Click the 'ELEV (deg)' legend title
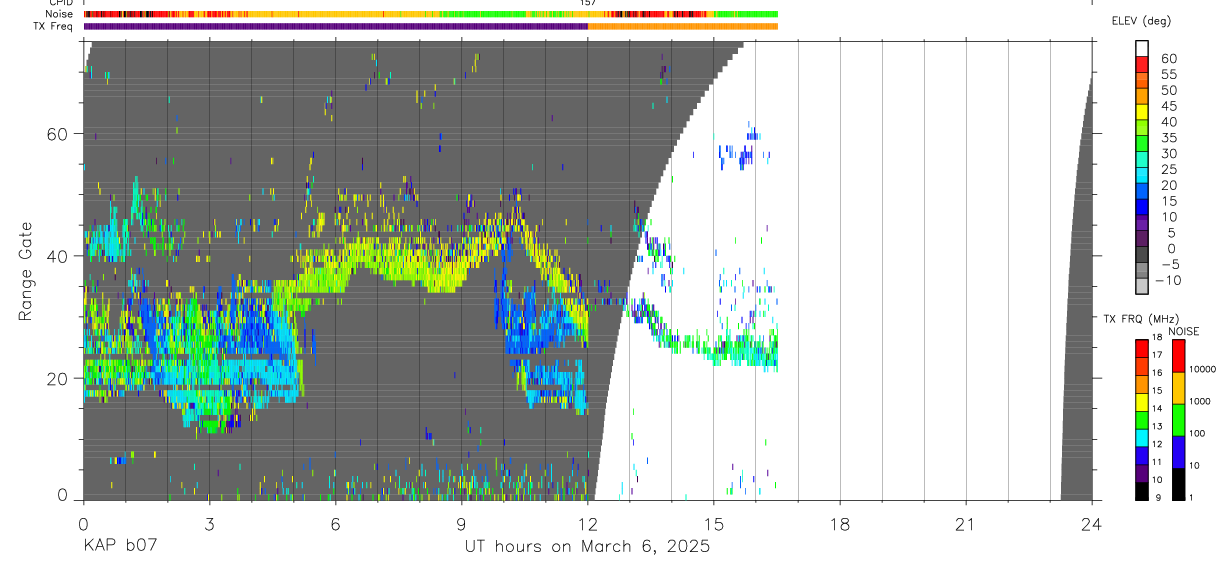This screenshot has width=1228, height=567. click(1141, 21)
